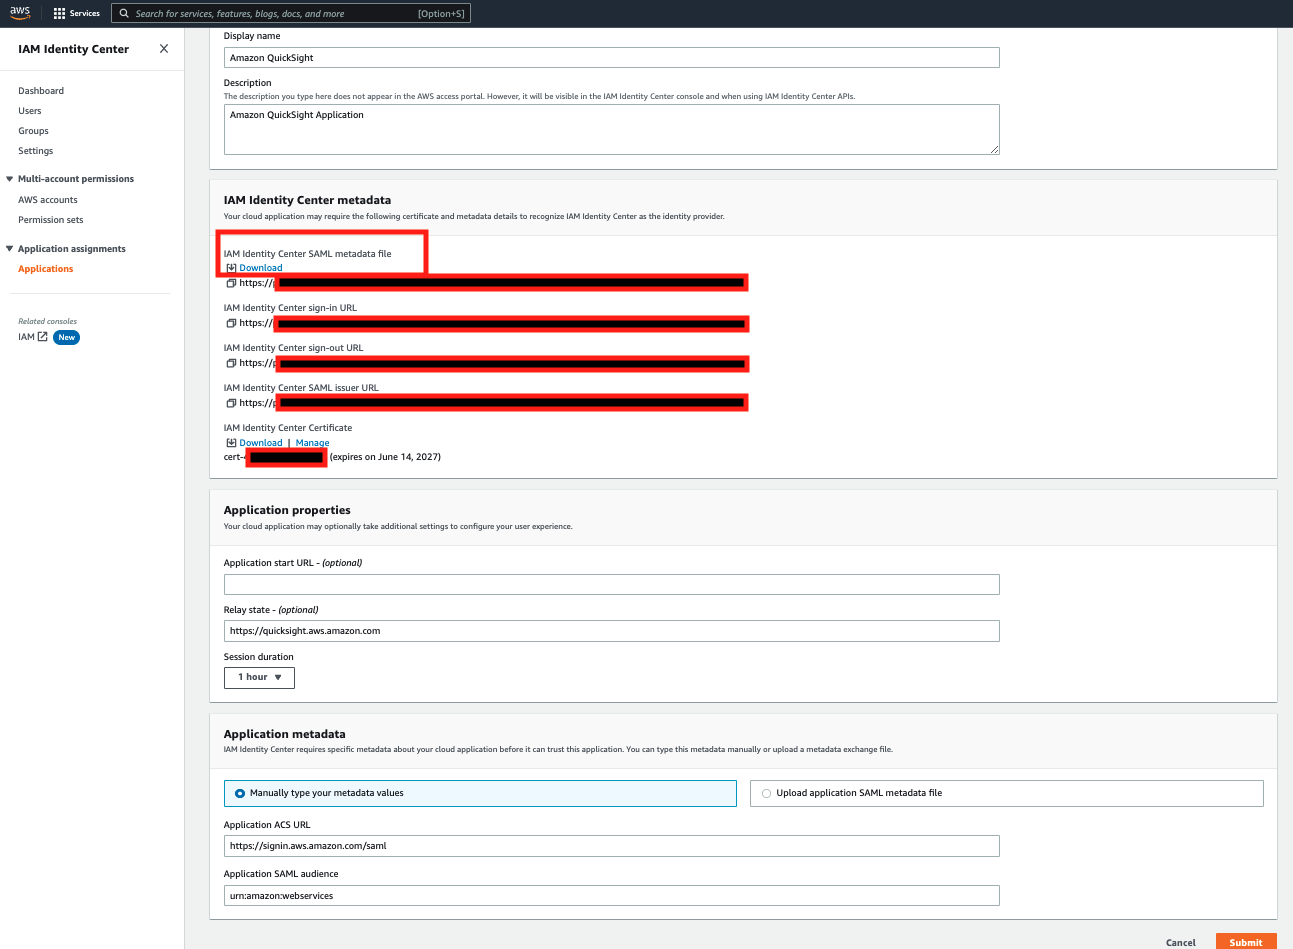The height and width of the screenshot is (949, 1293).
Task: Click the certificate expiry date text
Action: pos(385,457)
